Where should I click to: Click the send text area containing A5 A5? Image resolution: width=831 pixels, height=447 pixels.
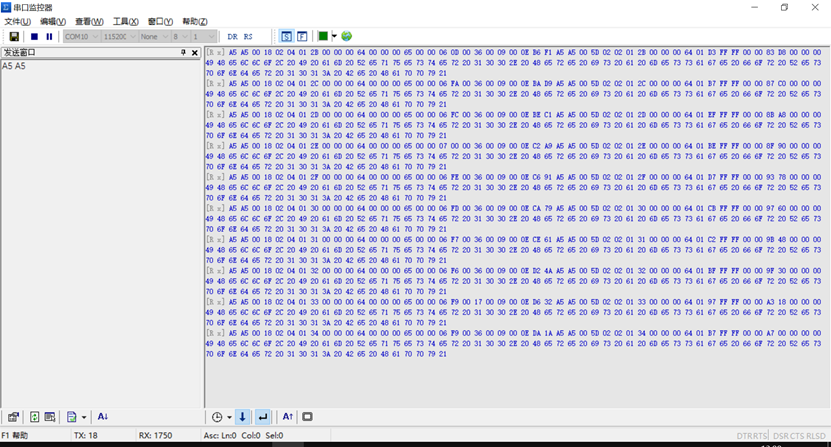(x=101, y=233)
